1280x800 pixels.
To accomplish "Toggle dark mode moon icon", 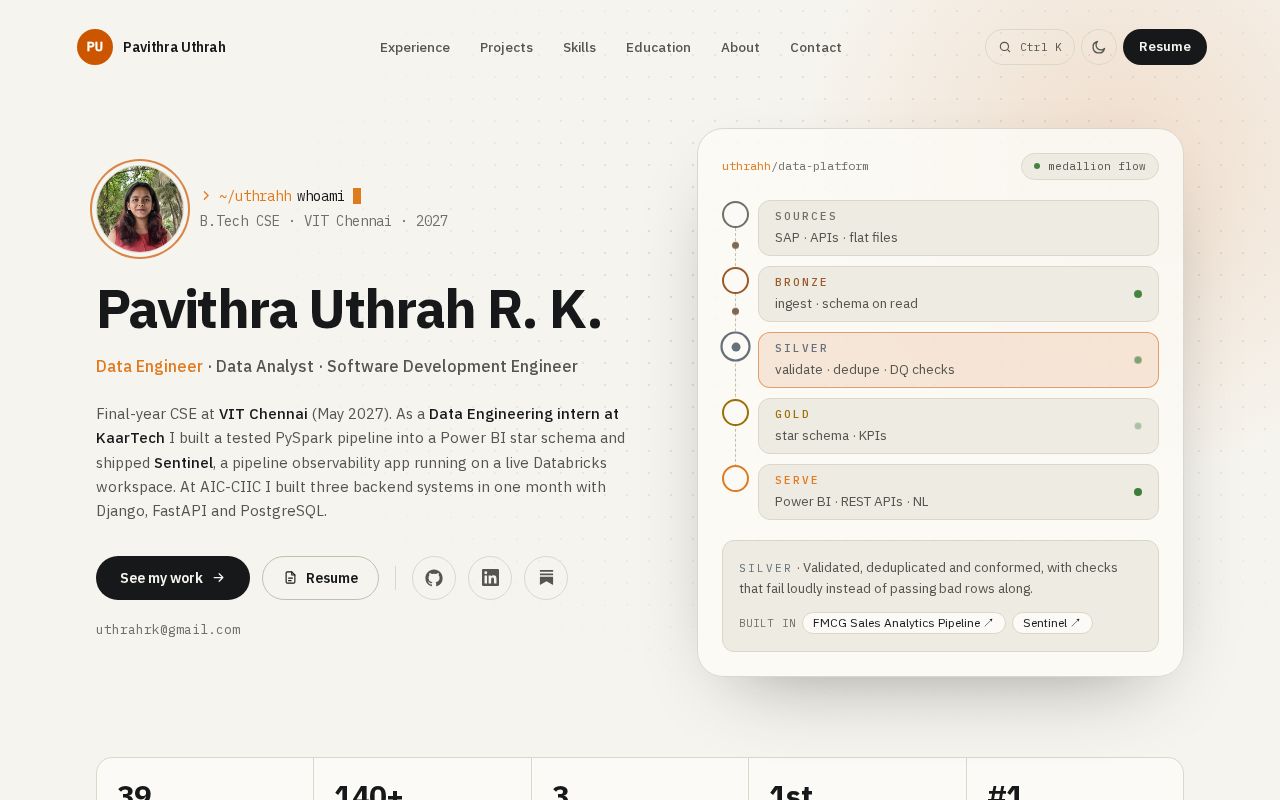I will pyautogui.click(x=1099, y=47).
